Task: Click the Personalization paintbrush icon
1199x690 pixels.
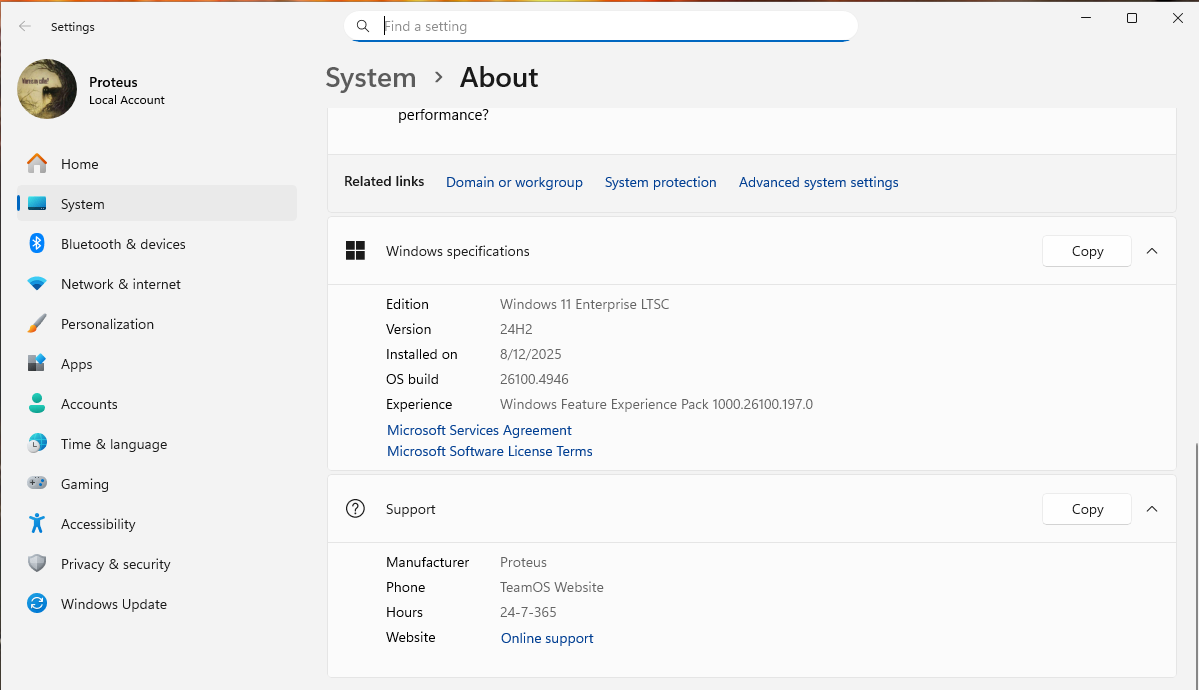Action: [x=37, y=324]
